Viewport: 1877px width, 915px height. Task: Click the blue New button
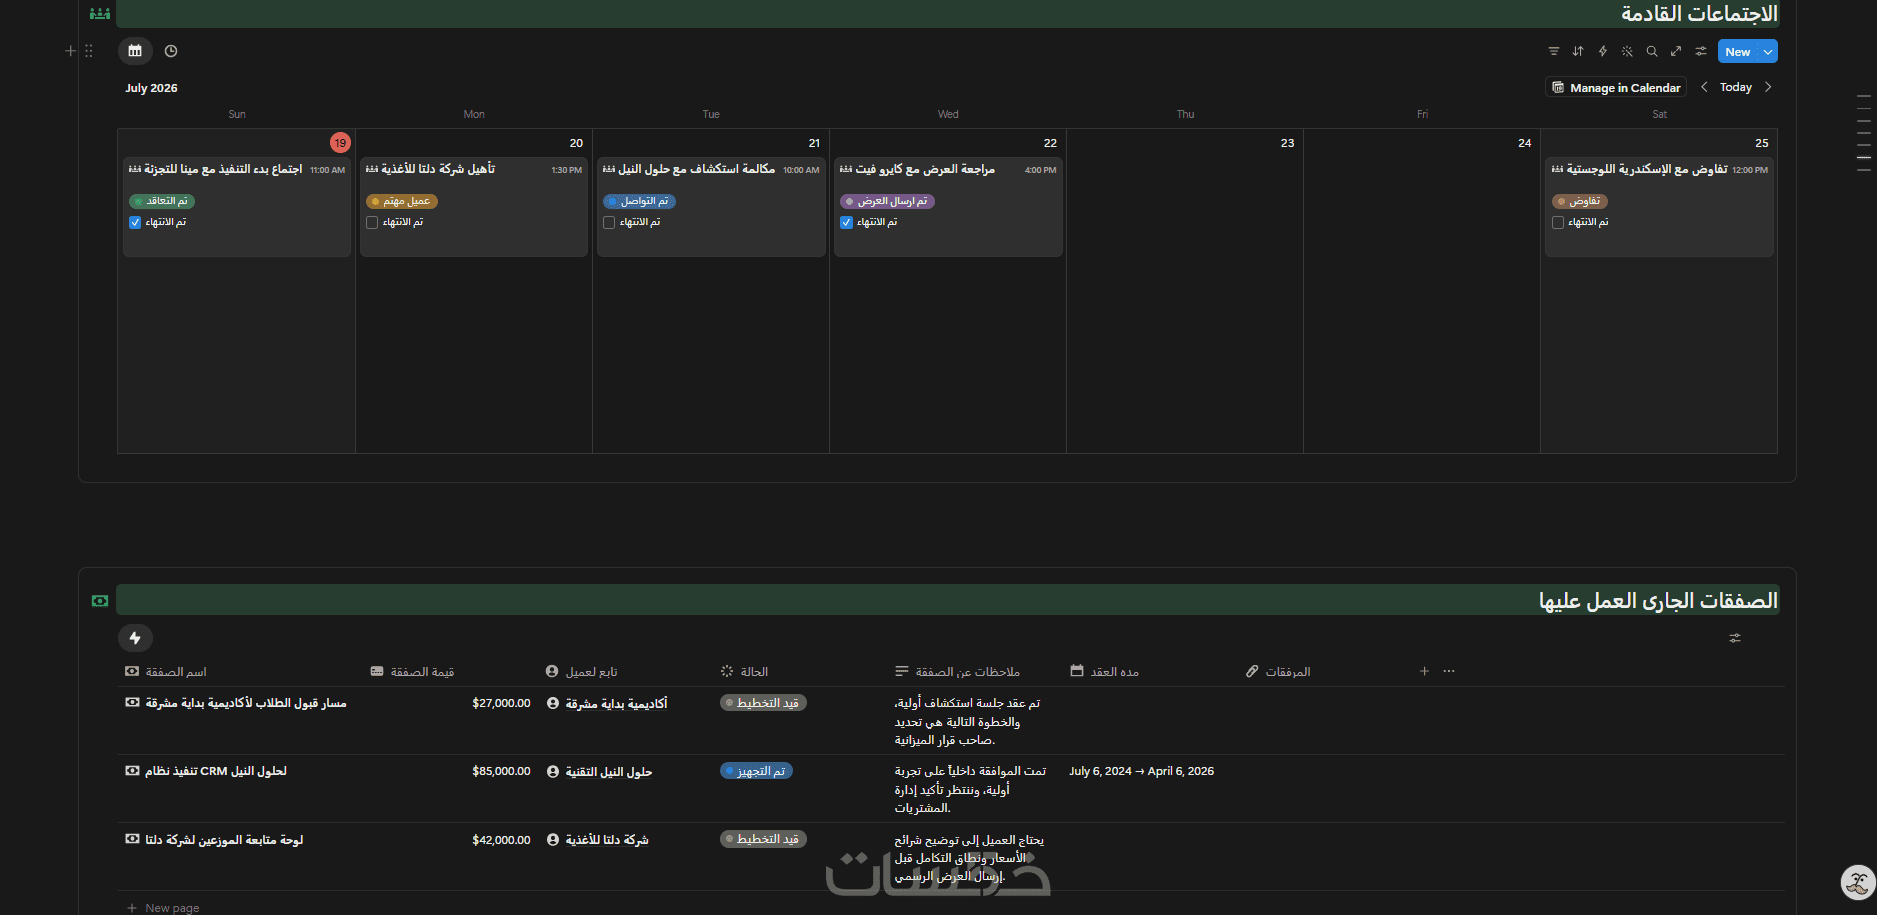pos(1738,52)
